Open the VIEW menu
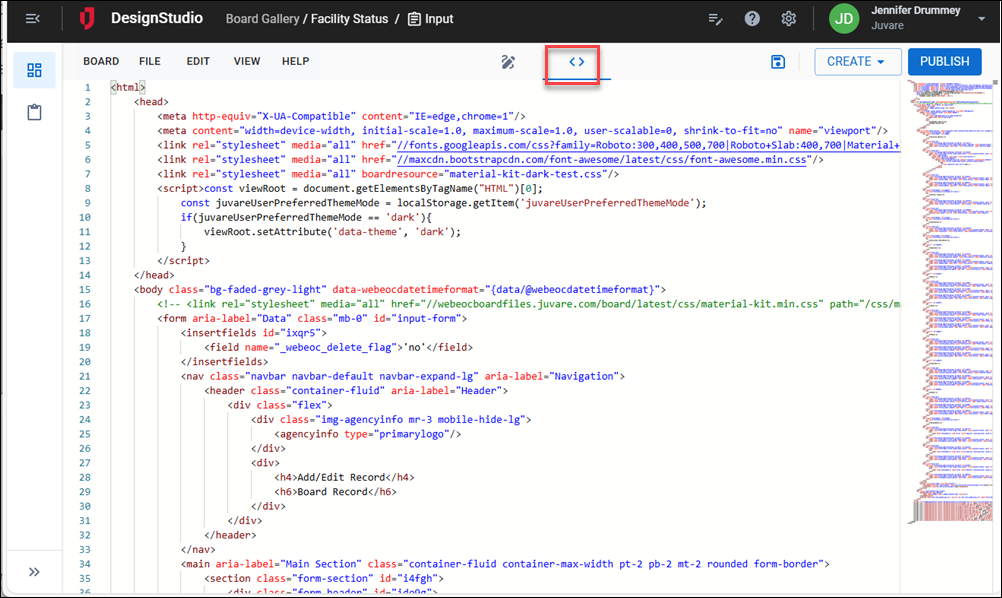This screenshot has height=598, width=1002. click(247, 62)
